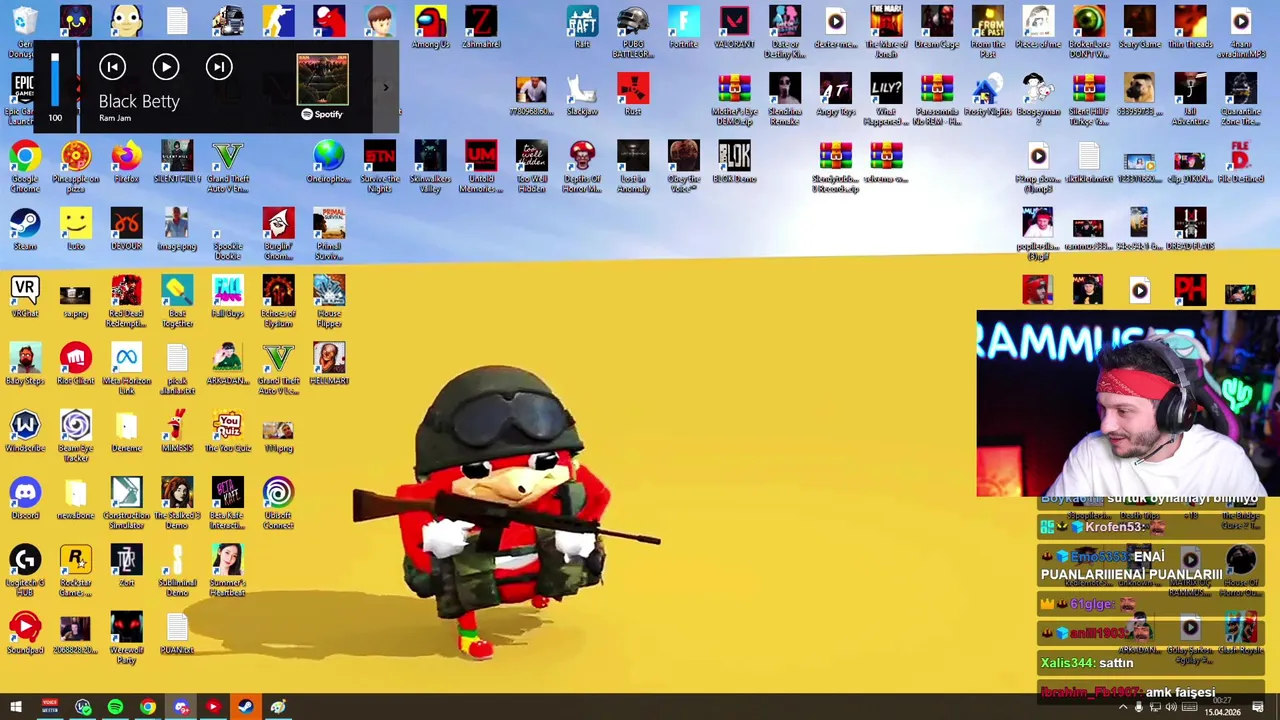Launch Logitech G HUB icon
This screenshot has height=720, width=1280.
pos(25,571)
